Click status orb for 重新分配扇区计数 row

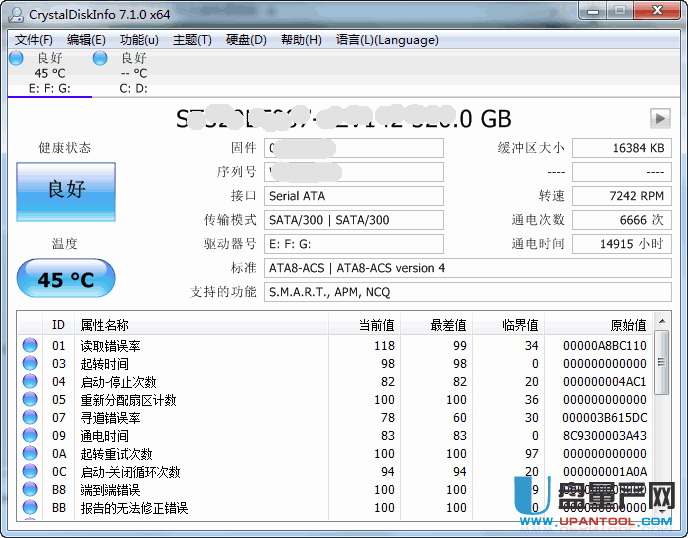[30, 400]
